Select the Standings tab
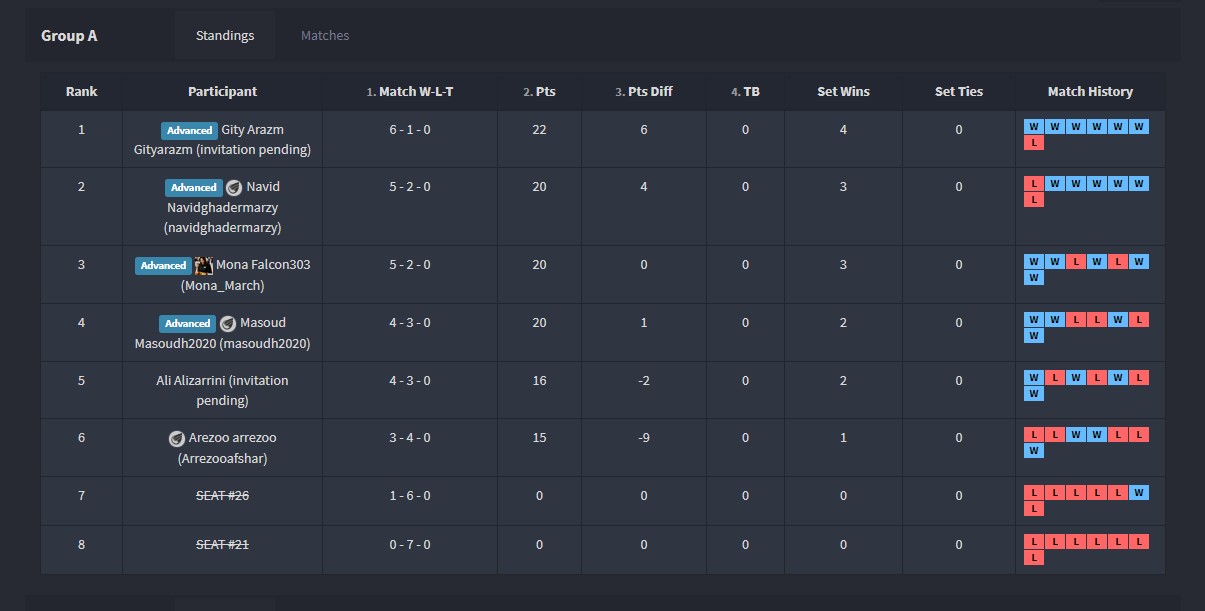Image resolution: width=1205 pixels, height=611 pixels. 225,36
